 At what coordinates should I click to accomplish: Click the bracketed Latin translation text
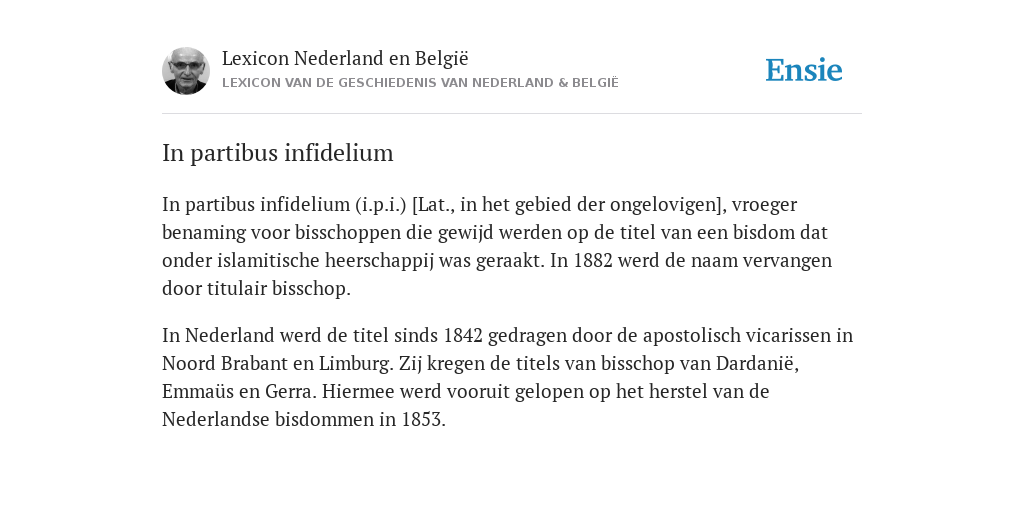(569, 204)
